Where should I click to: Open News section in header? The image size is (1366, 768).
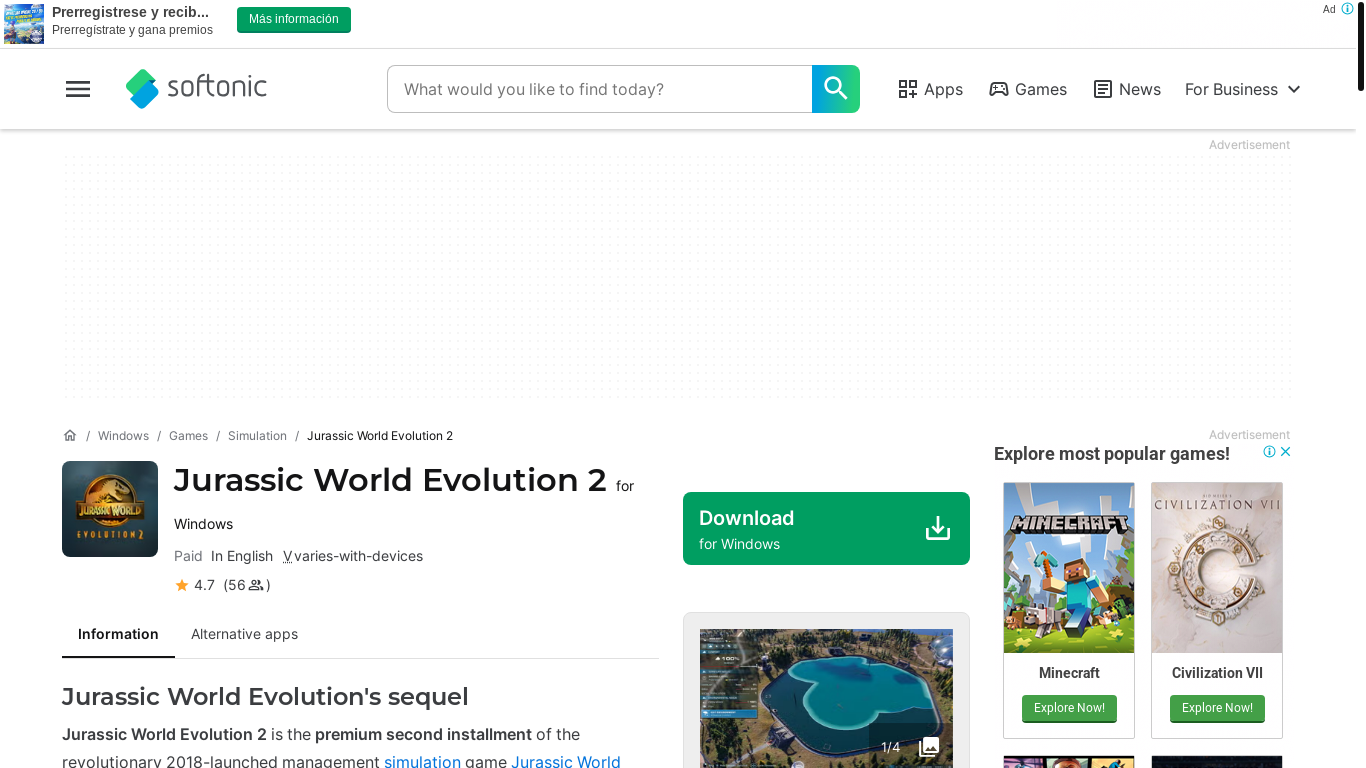[x=1127, y=89]
